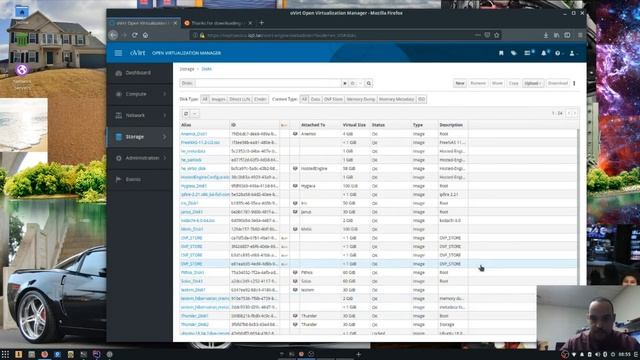Open the Anemoi_Disk1 disk link
The height and width of the screenshot is (360, 640).
click(x=194, y=134)
